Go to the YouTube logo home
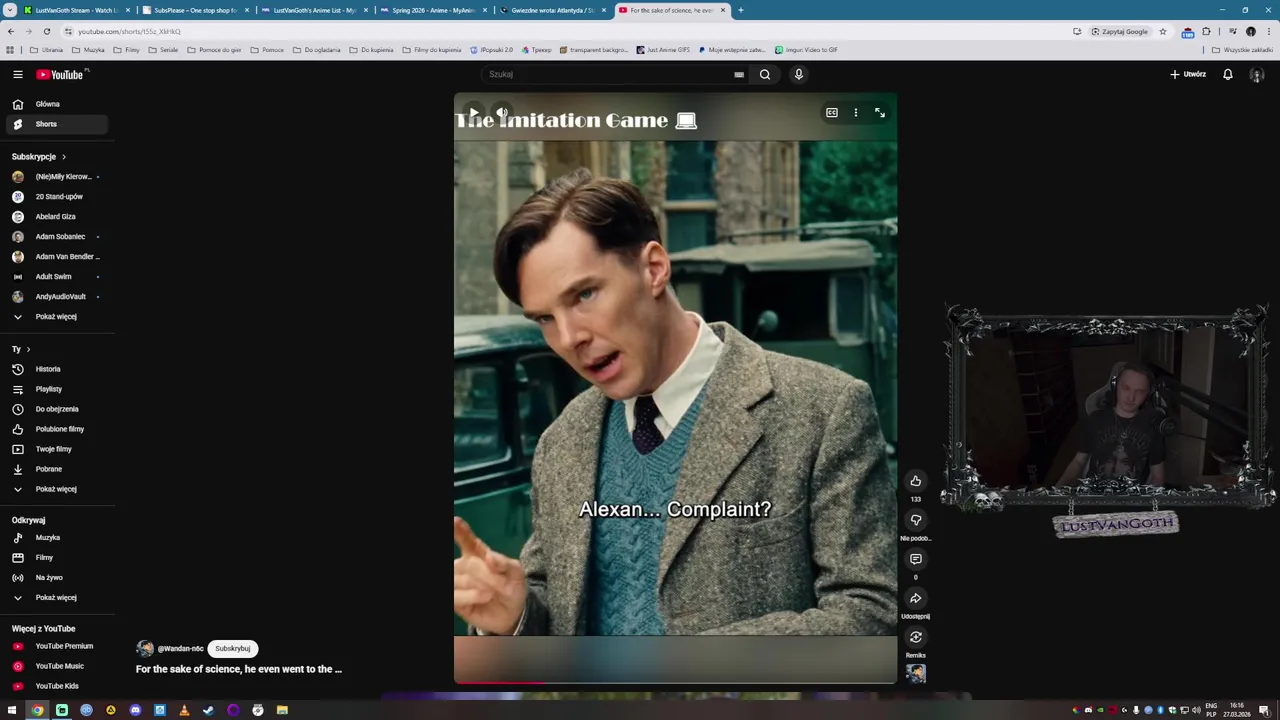 62,74
